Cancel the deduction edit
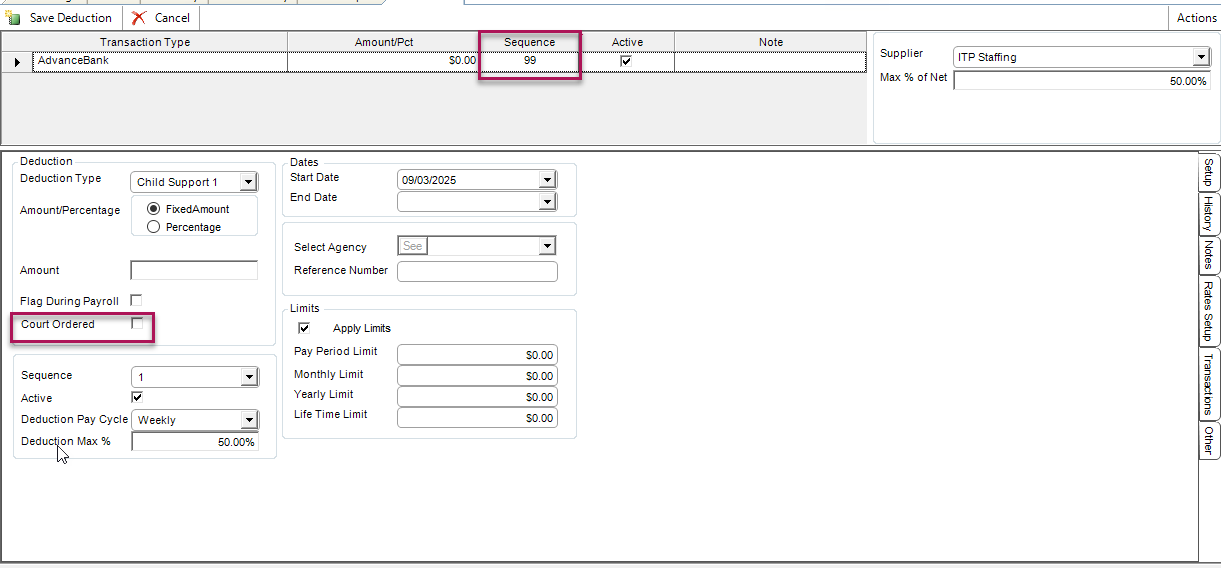Image resolution: width=1221 pixels, height=568 pixels. click(x=161, y=18)
